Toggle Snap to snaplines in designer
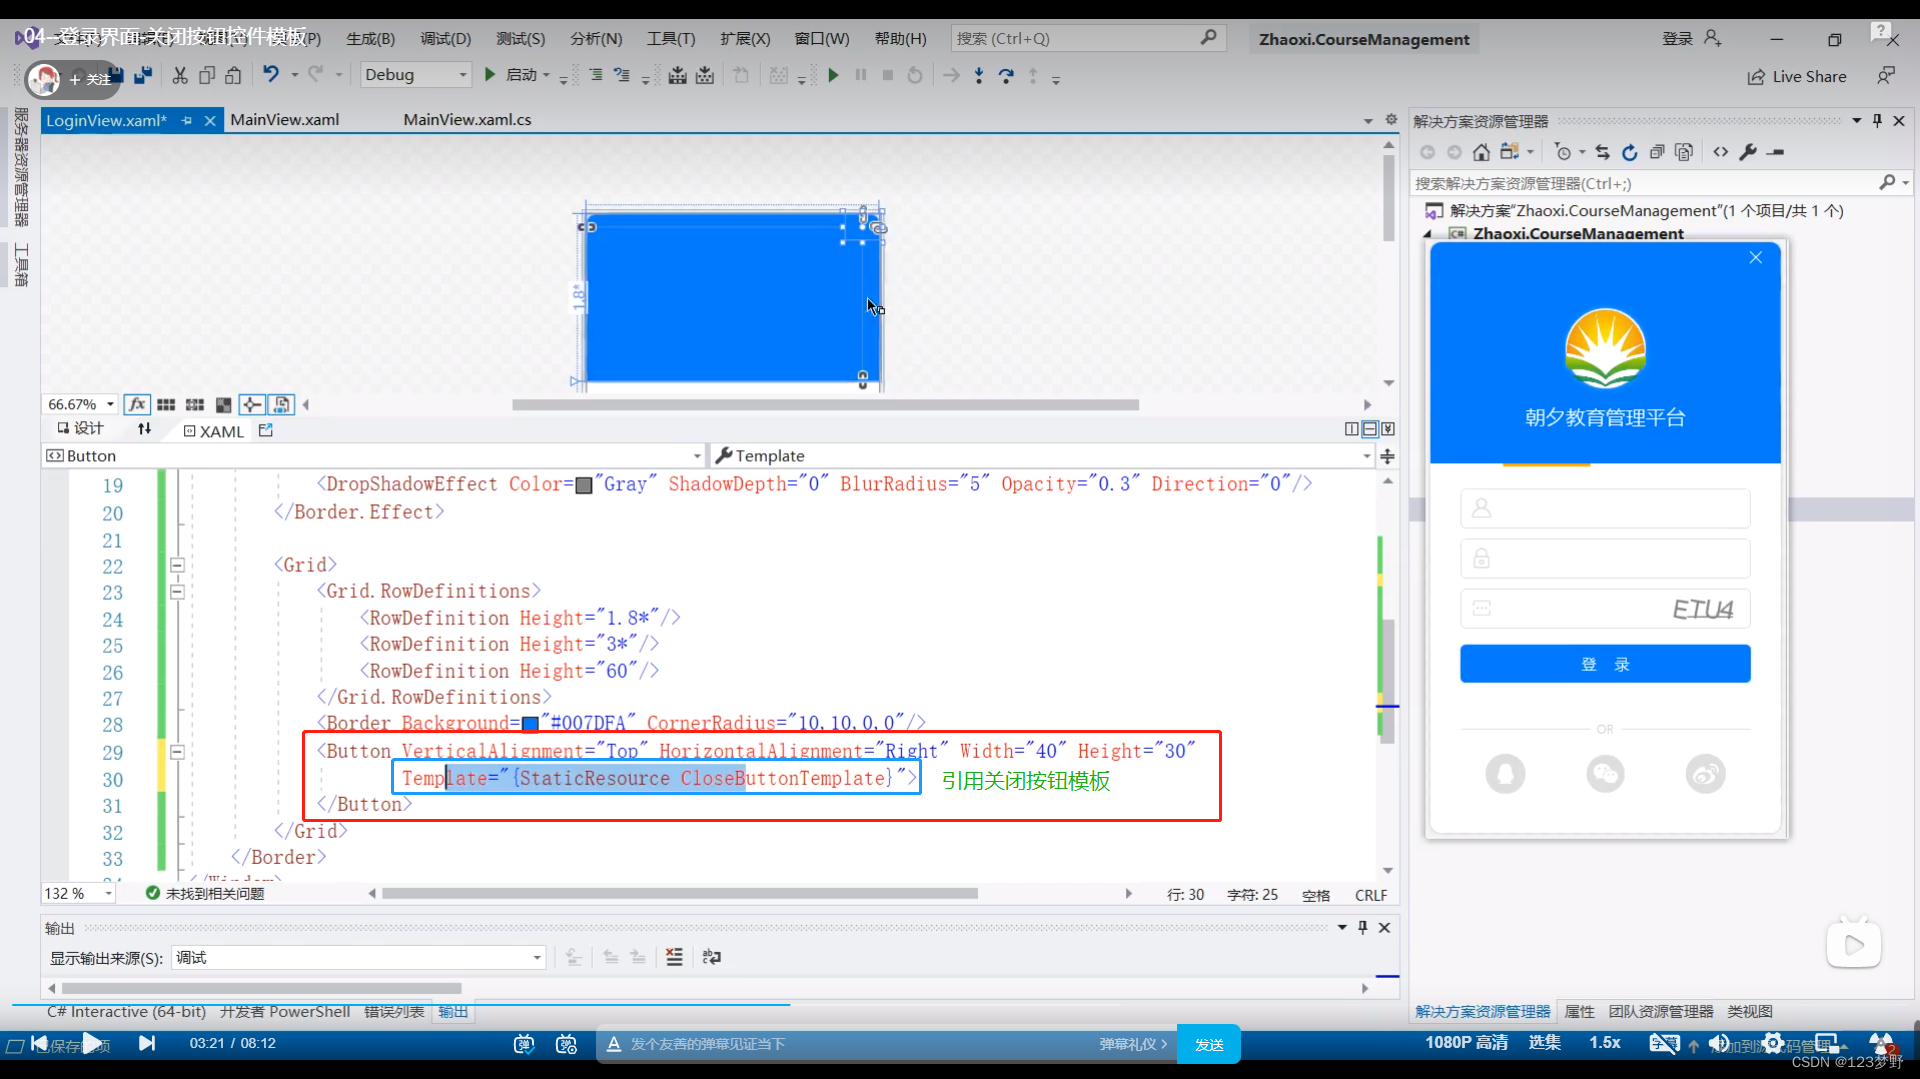 coord(252,404)
